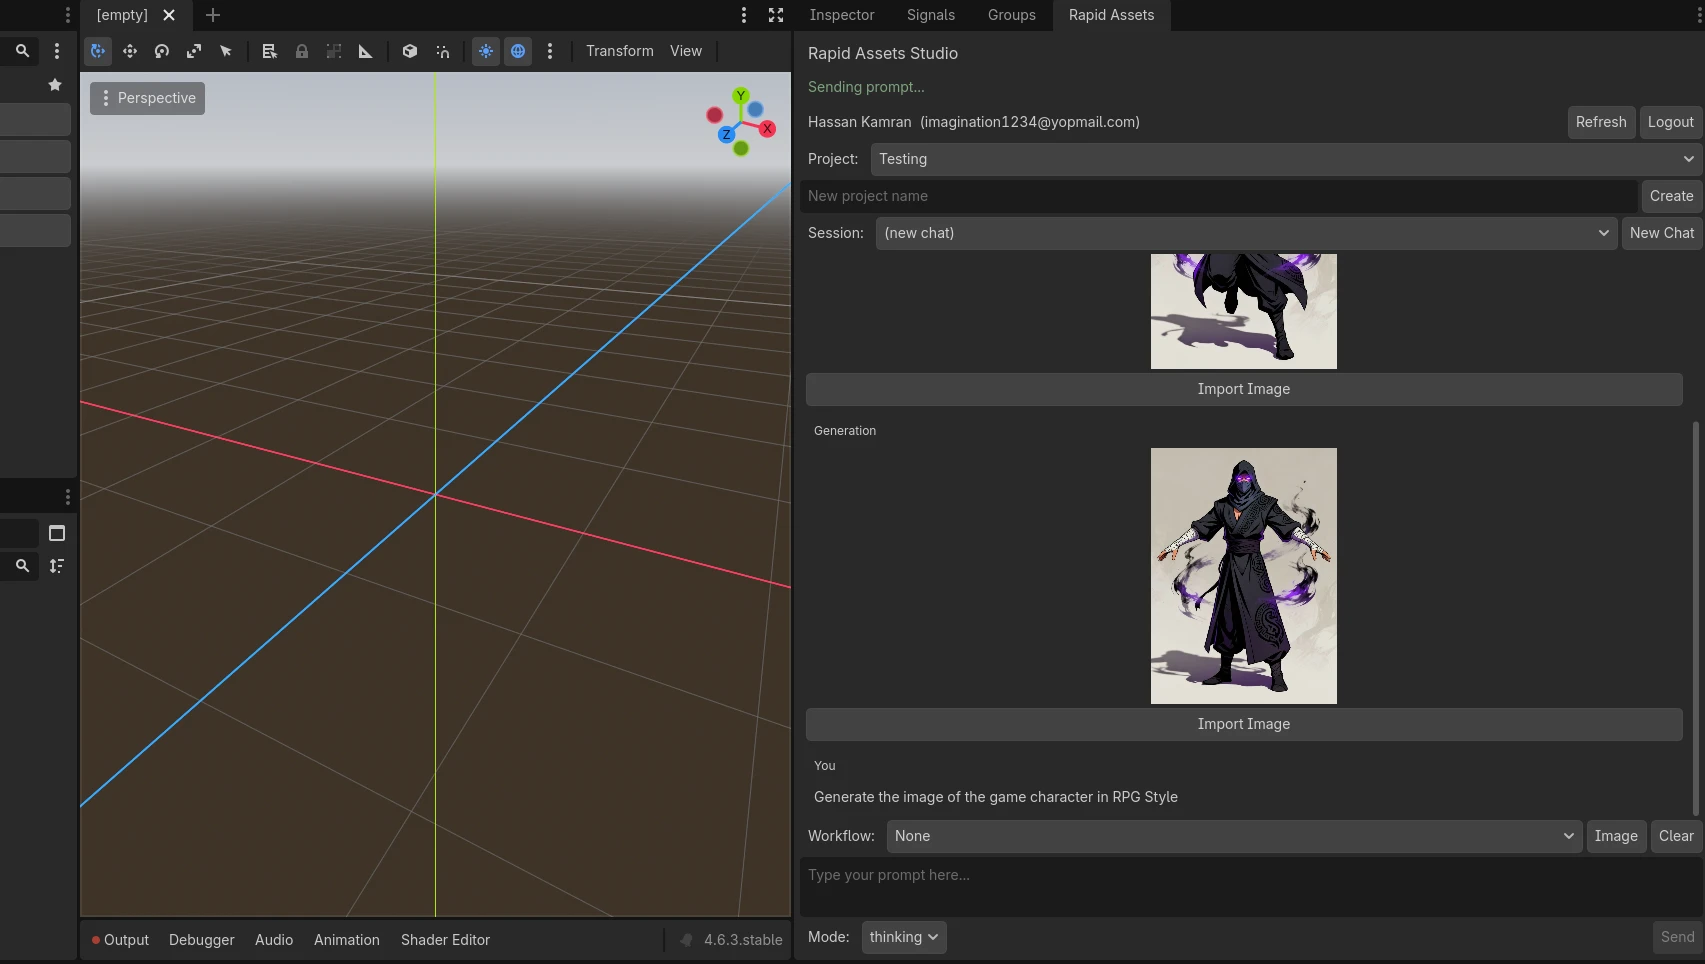Click the Image attach button
This screenshot has height=964, width=1705.
[1616, 836]
